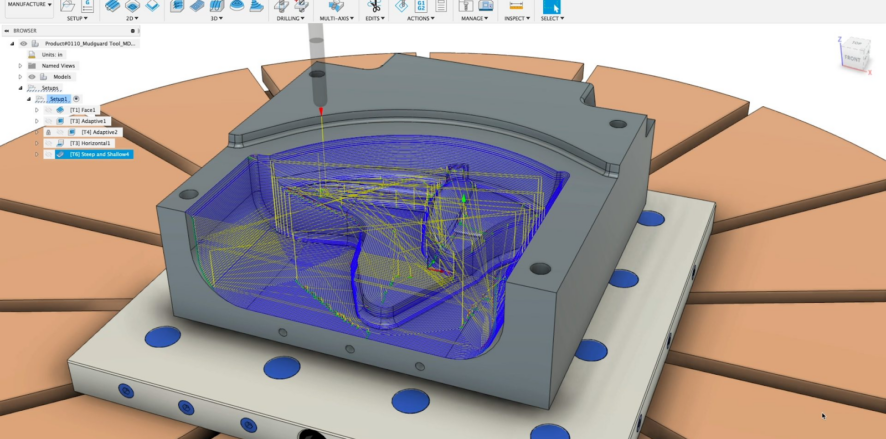Toggle visibility of the Face1 toolpath
The height and width of the screenshot is (439, 886).
click(x=48, y=110)
